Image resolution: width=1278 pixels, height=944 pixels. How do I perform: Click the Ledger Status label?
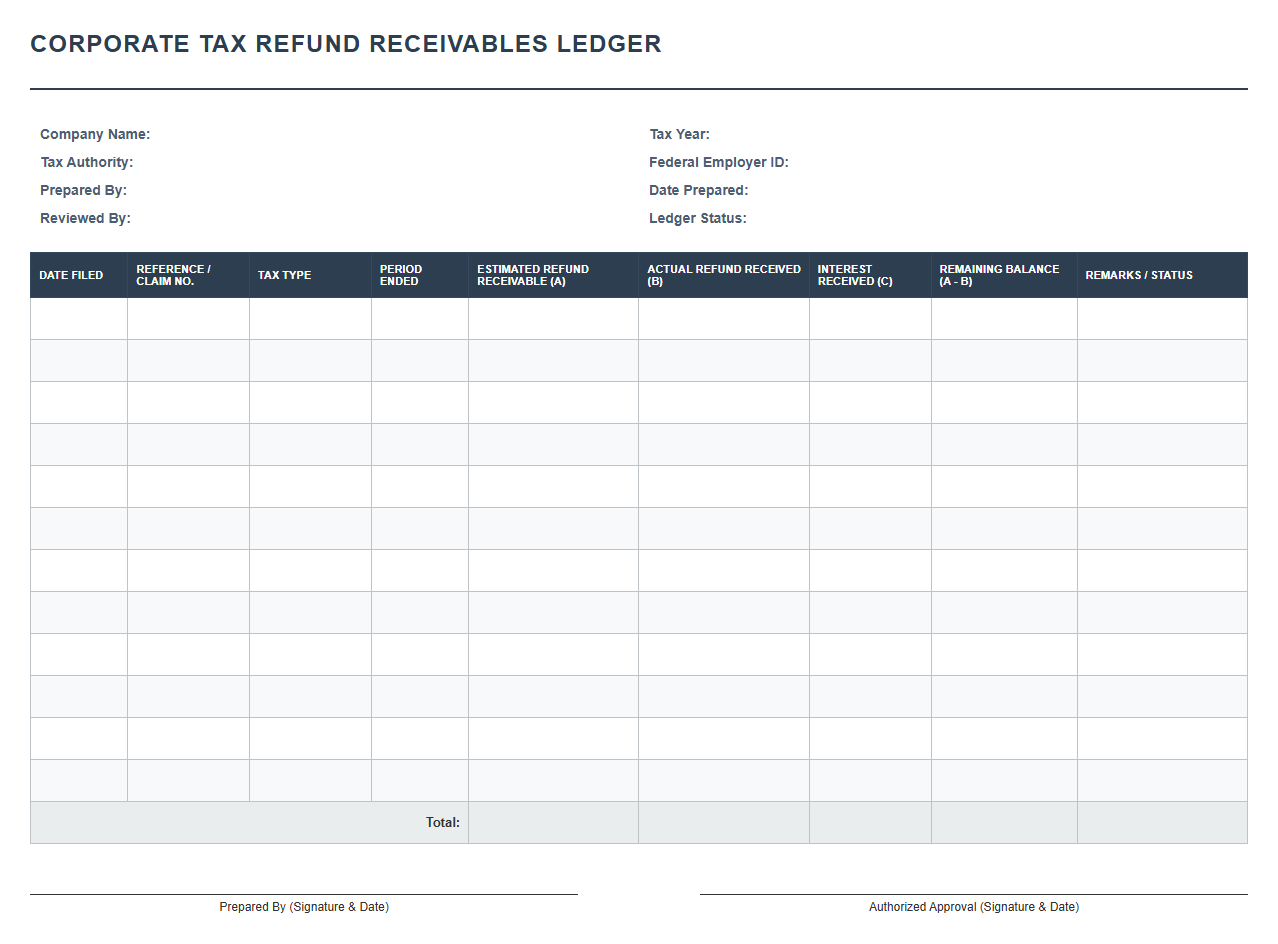click(x=698, y=218)
